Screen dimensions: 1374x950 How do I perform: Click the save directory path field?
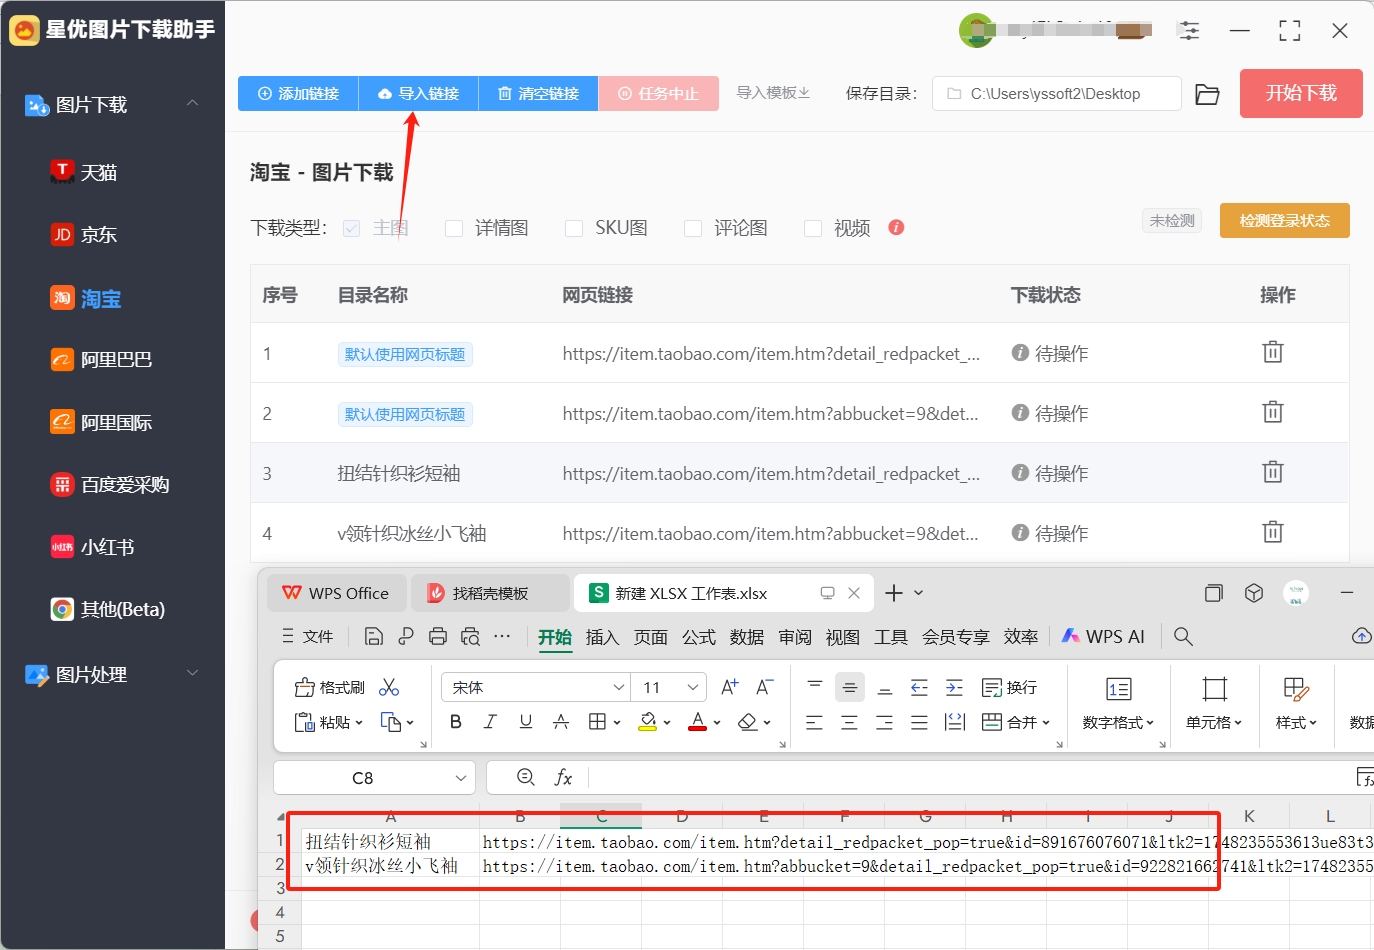point(1057,94)
